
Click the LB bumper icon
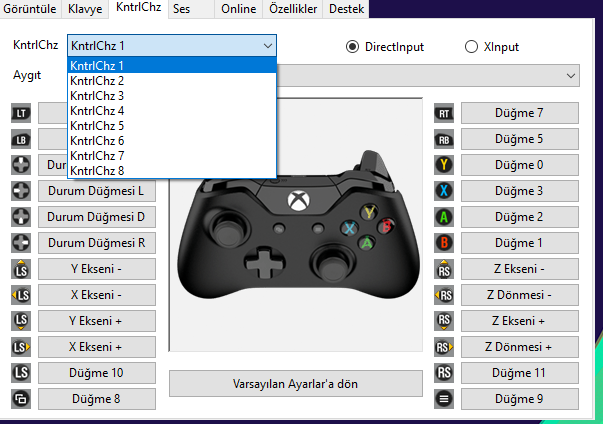21,140
